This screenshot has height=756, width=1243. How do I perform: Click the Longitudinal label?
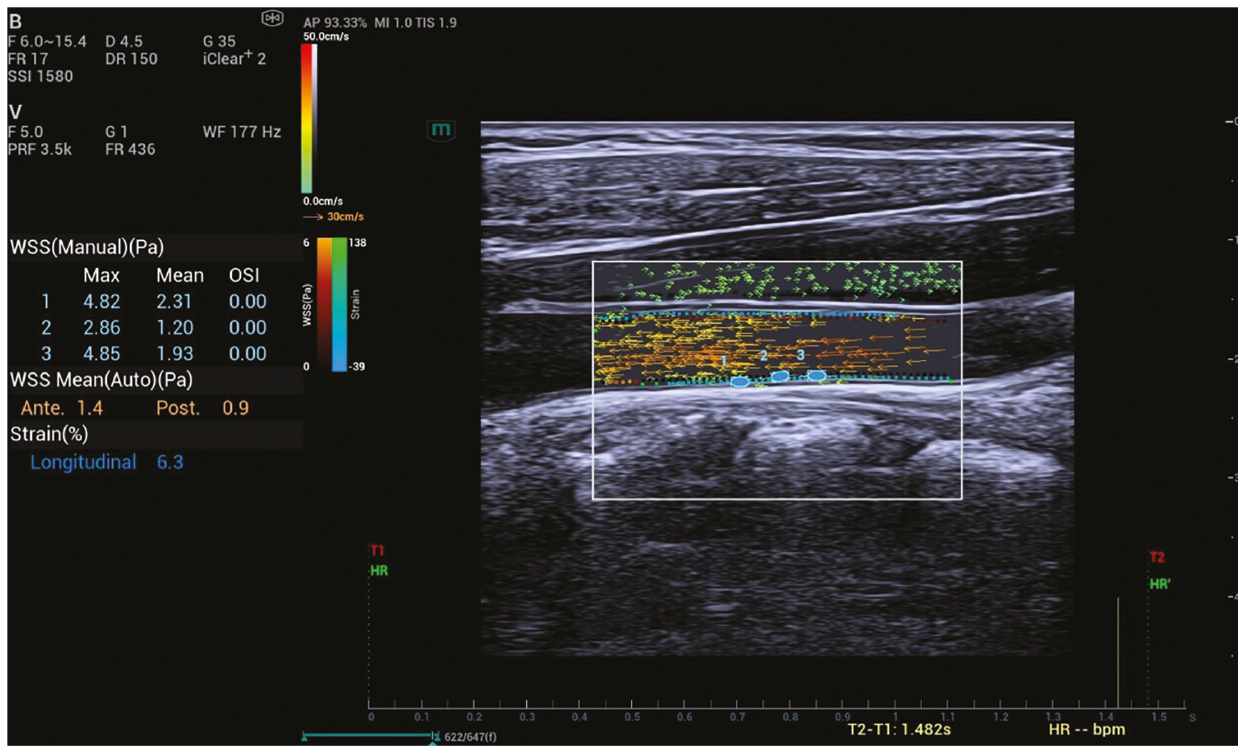(x=83, y=462)
